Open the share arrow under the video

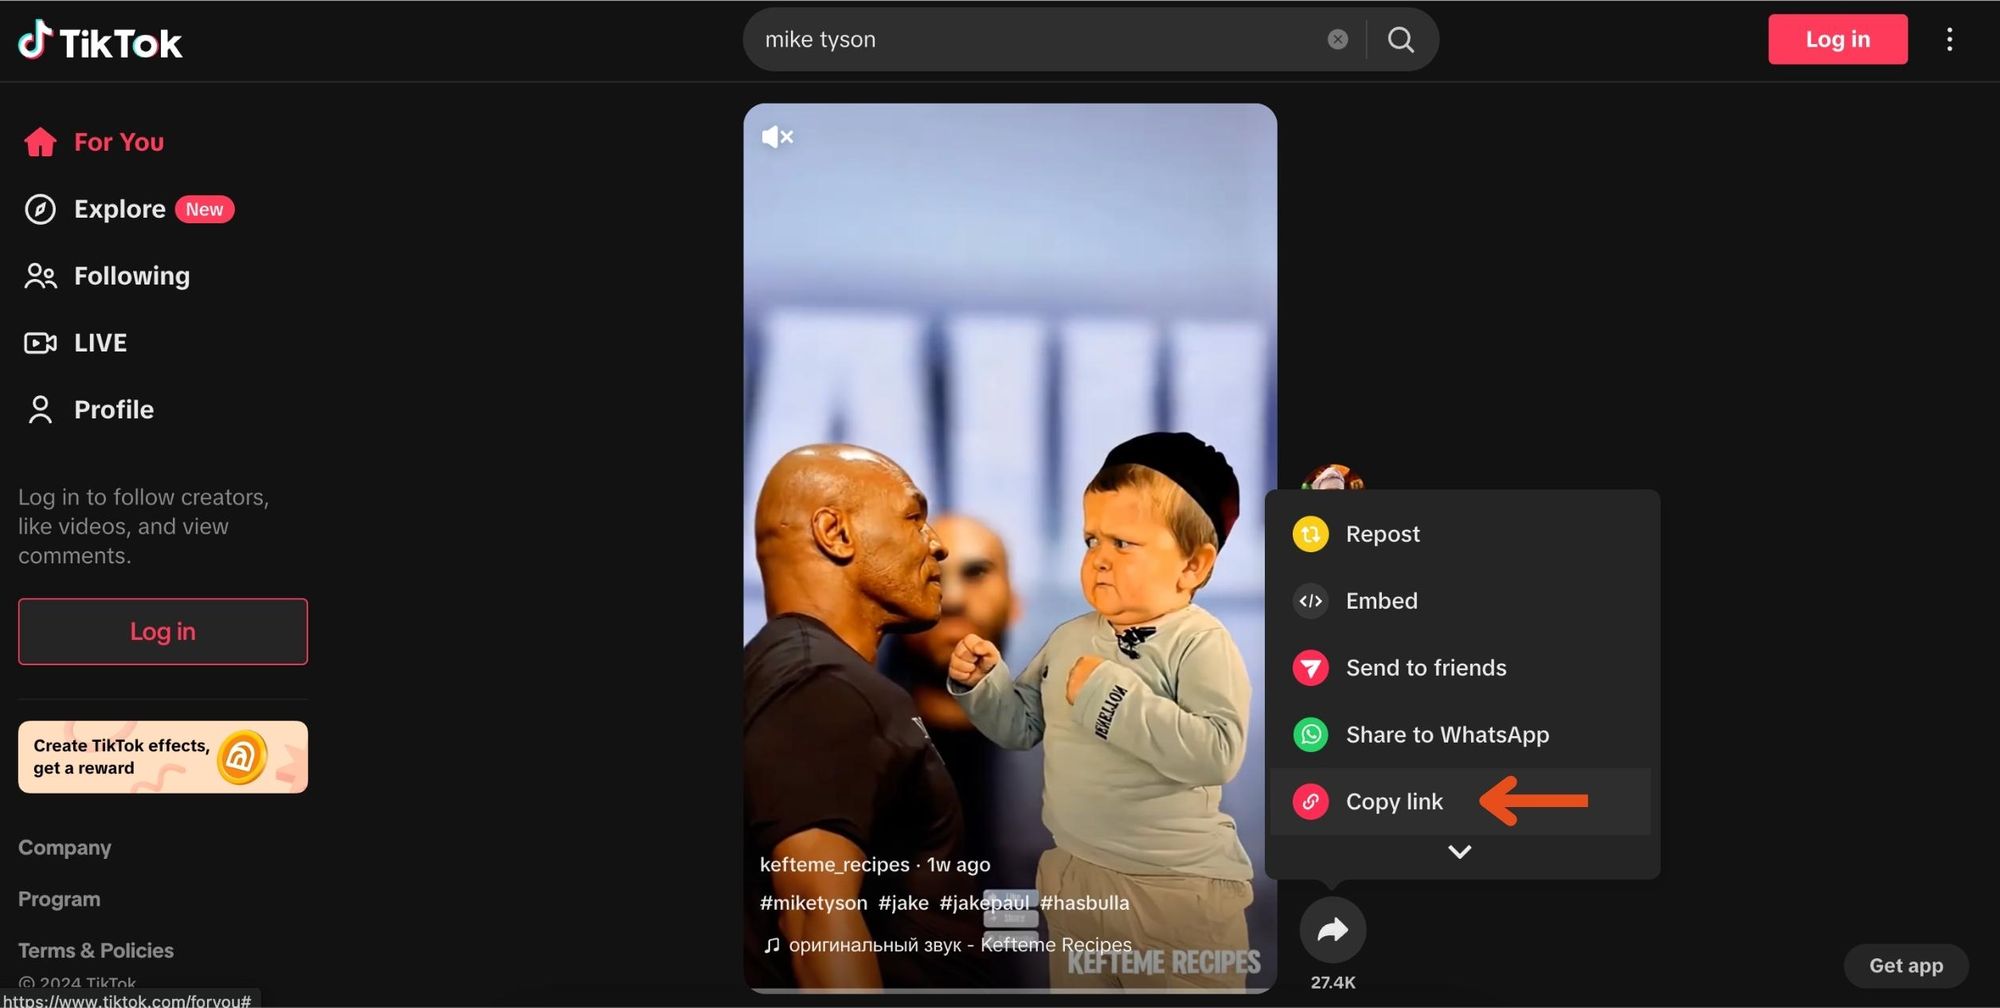[x=1332, y=929]
